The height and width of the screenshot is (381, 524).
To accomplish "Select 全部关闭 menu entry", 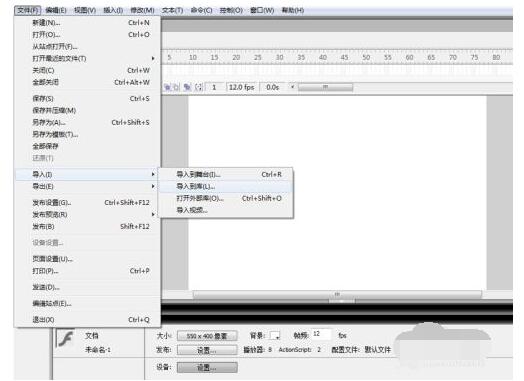I will tap(88, 82).
